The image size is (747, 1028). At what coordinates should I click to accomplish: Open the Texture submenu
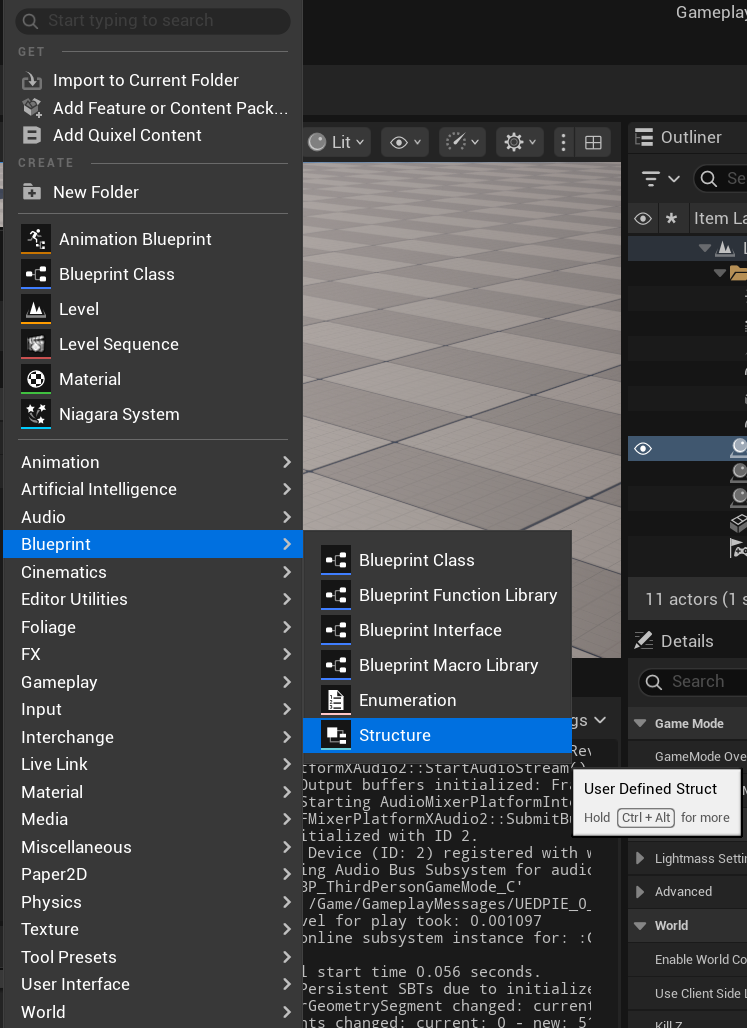[153, 929]
